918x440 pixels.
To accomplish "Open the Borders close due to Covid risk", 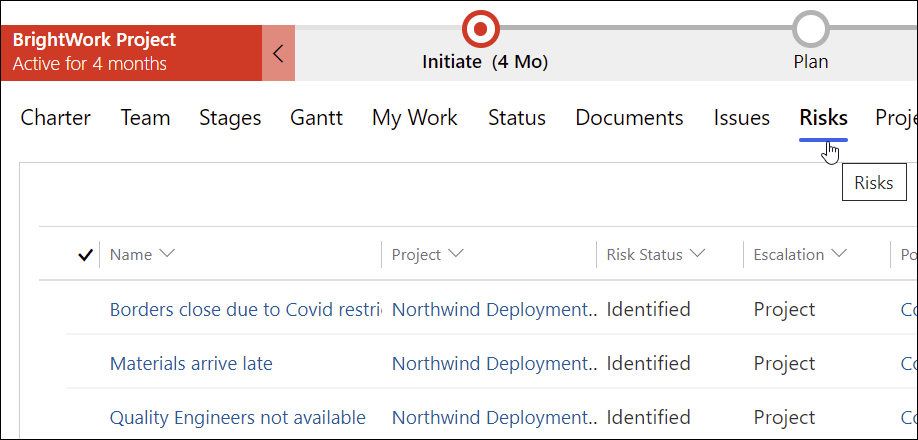I will click(245, 310).
